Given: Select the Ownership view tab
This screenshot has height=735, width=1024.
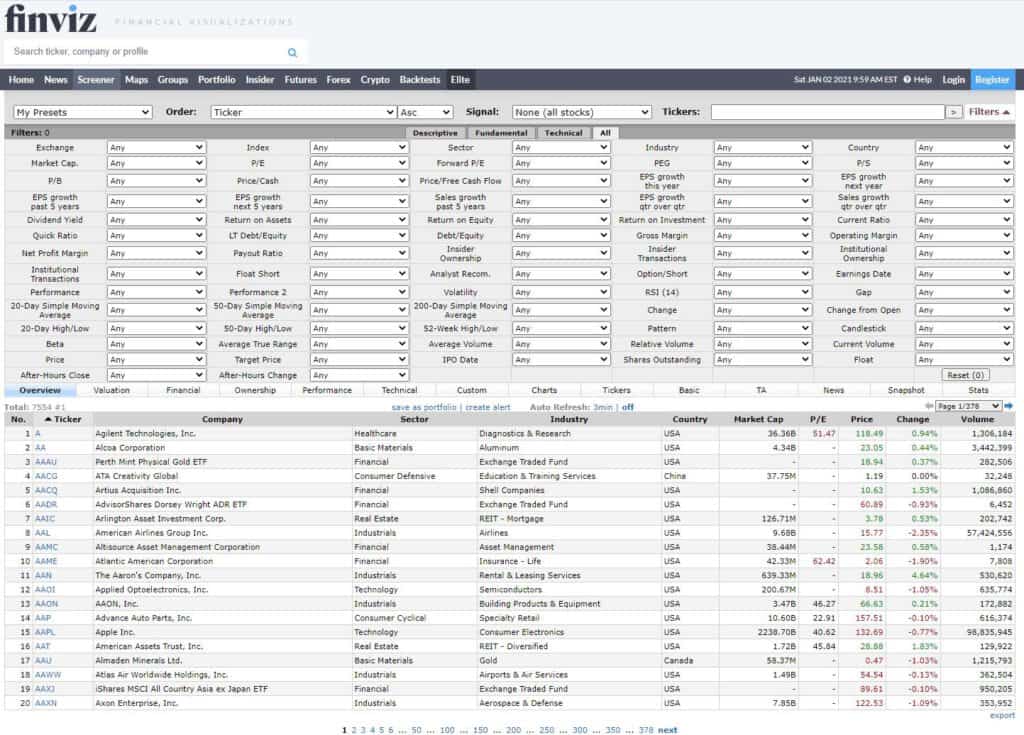Looking at the screenshot, I should [x=255, y=390].
